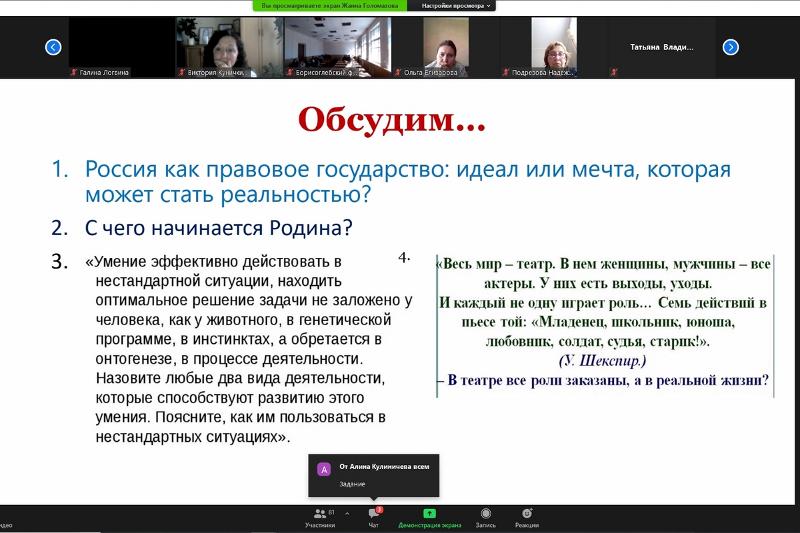Click the green screen-sharing notice banner
The image size is (800, 533).
pos(329,6)
